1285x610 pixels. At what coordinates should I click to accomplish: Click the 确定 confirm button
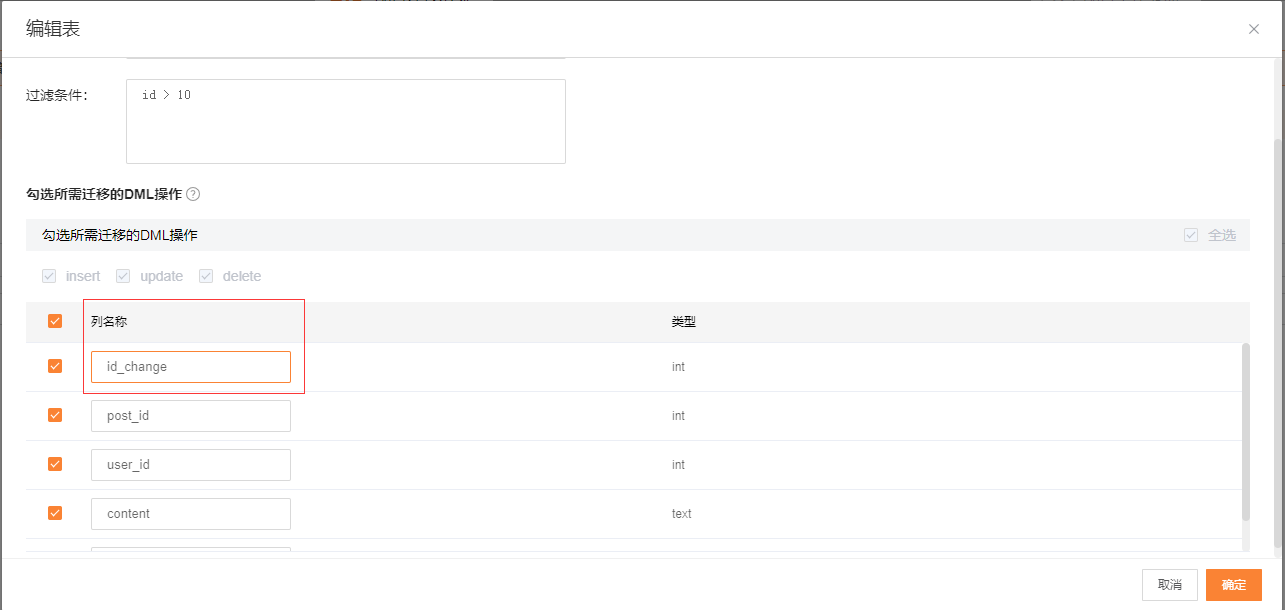[x=1233, y=585]
